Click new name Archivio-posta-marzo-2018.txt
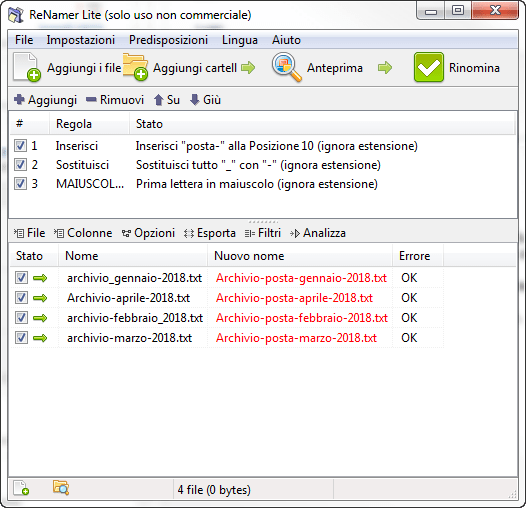Screen dimensions: 526x508 point(296,338)
